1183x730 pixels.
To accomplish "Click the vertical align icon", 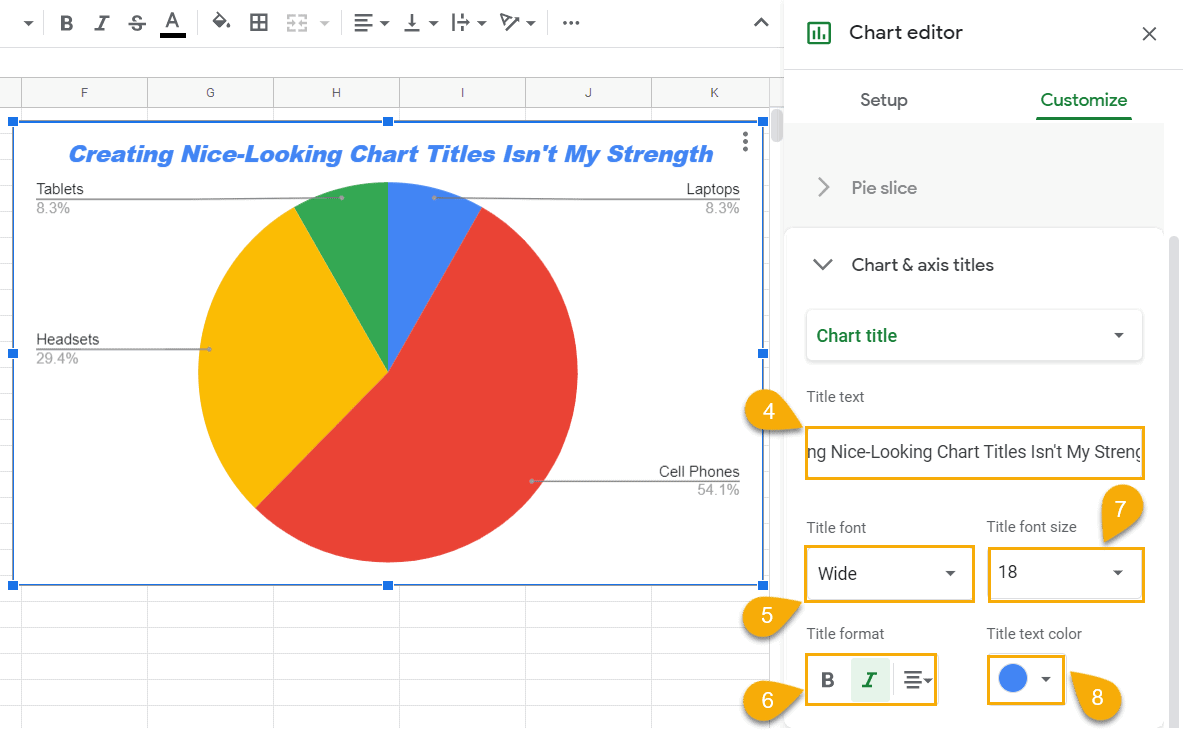I will click(x=414, y=22).
